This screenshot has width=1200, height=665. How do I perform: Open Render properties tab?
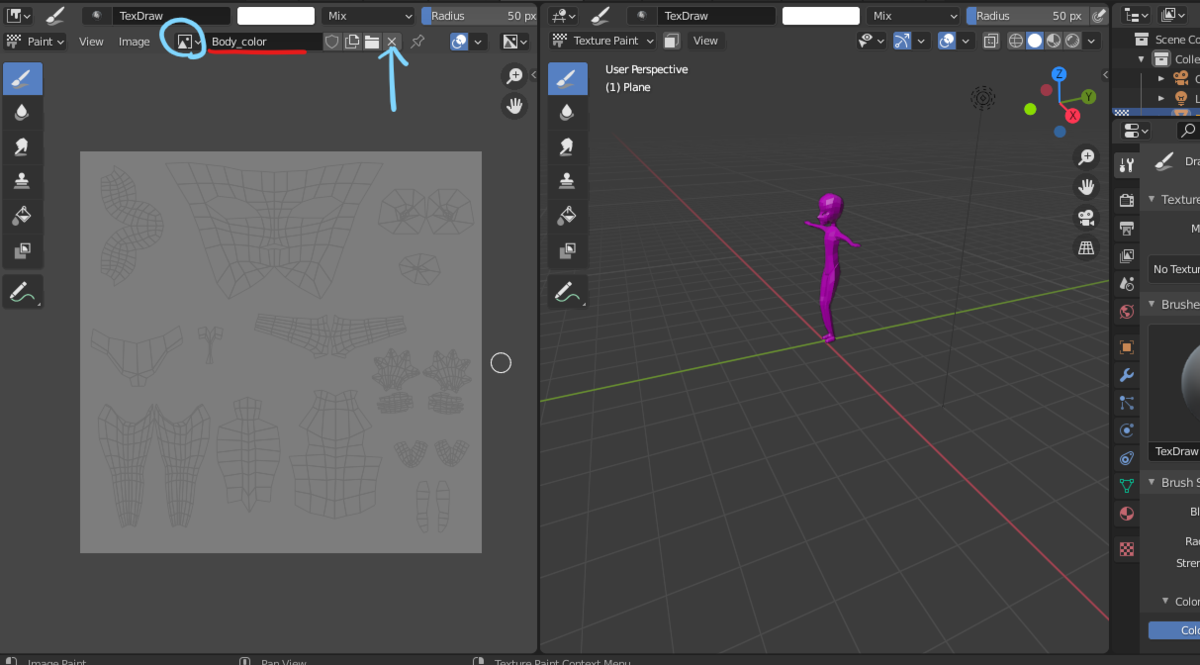click(1127, 200)
